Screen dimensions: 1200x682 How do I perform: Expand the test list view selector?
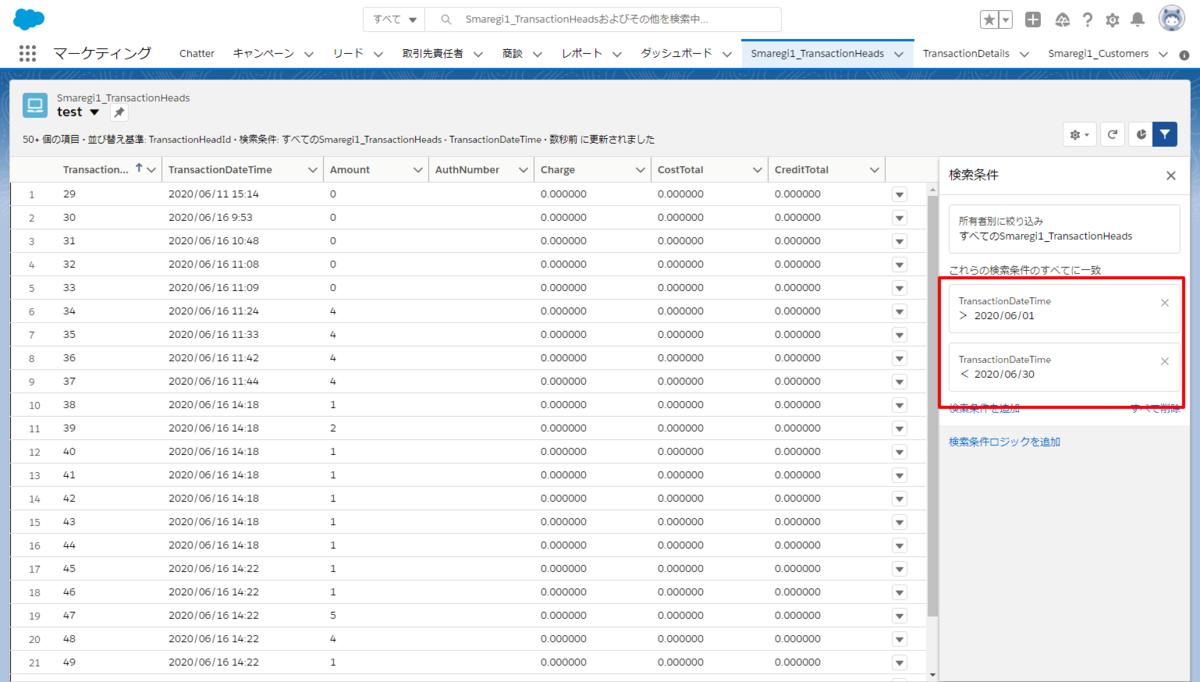pyautogui.click(x=95, y=113)
